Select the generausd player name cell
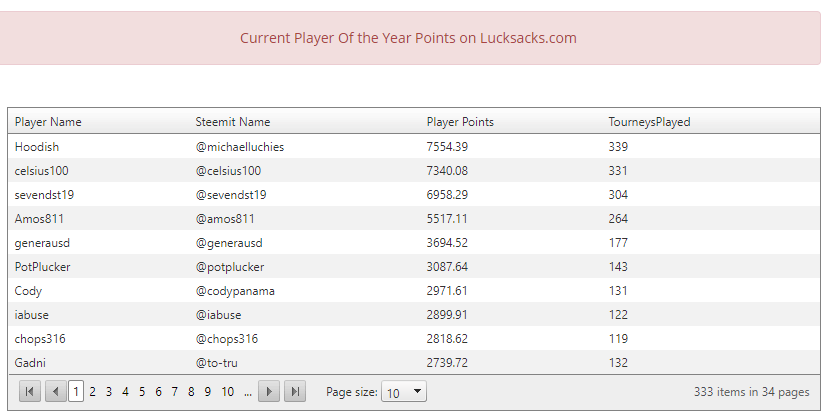 [42, 243]
